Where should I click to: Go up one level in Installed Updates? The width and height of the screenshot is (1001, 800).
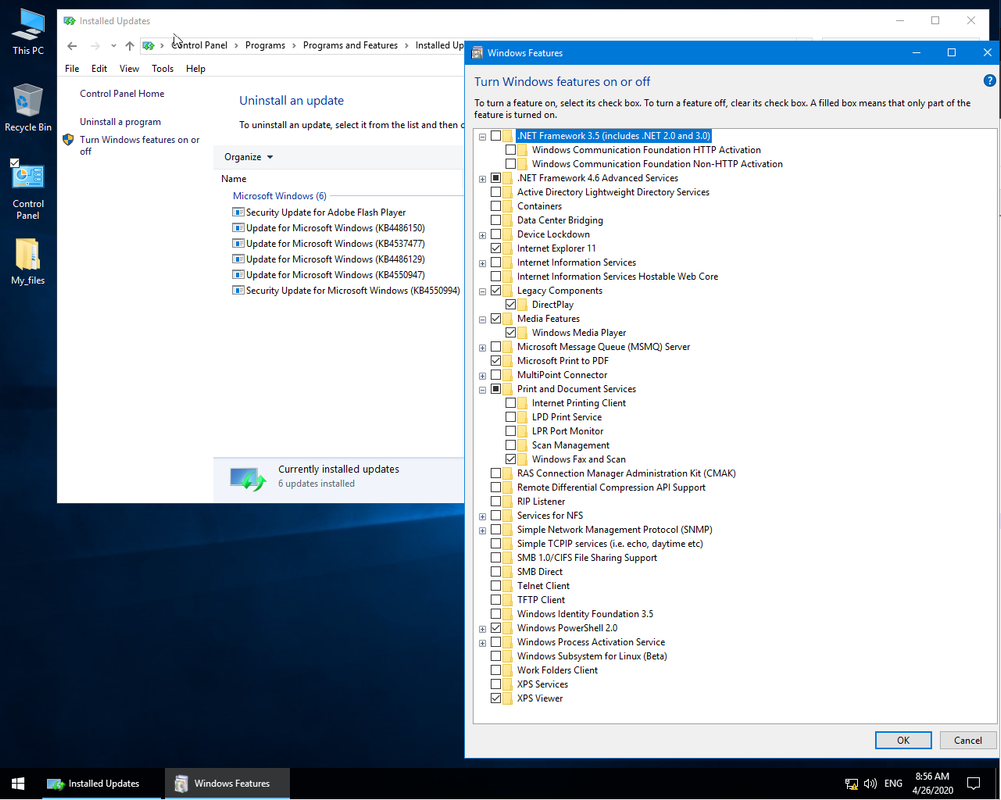(130, 45)
